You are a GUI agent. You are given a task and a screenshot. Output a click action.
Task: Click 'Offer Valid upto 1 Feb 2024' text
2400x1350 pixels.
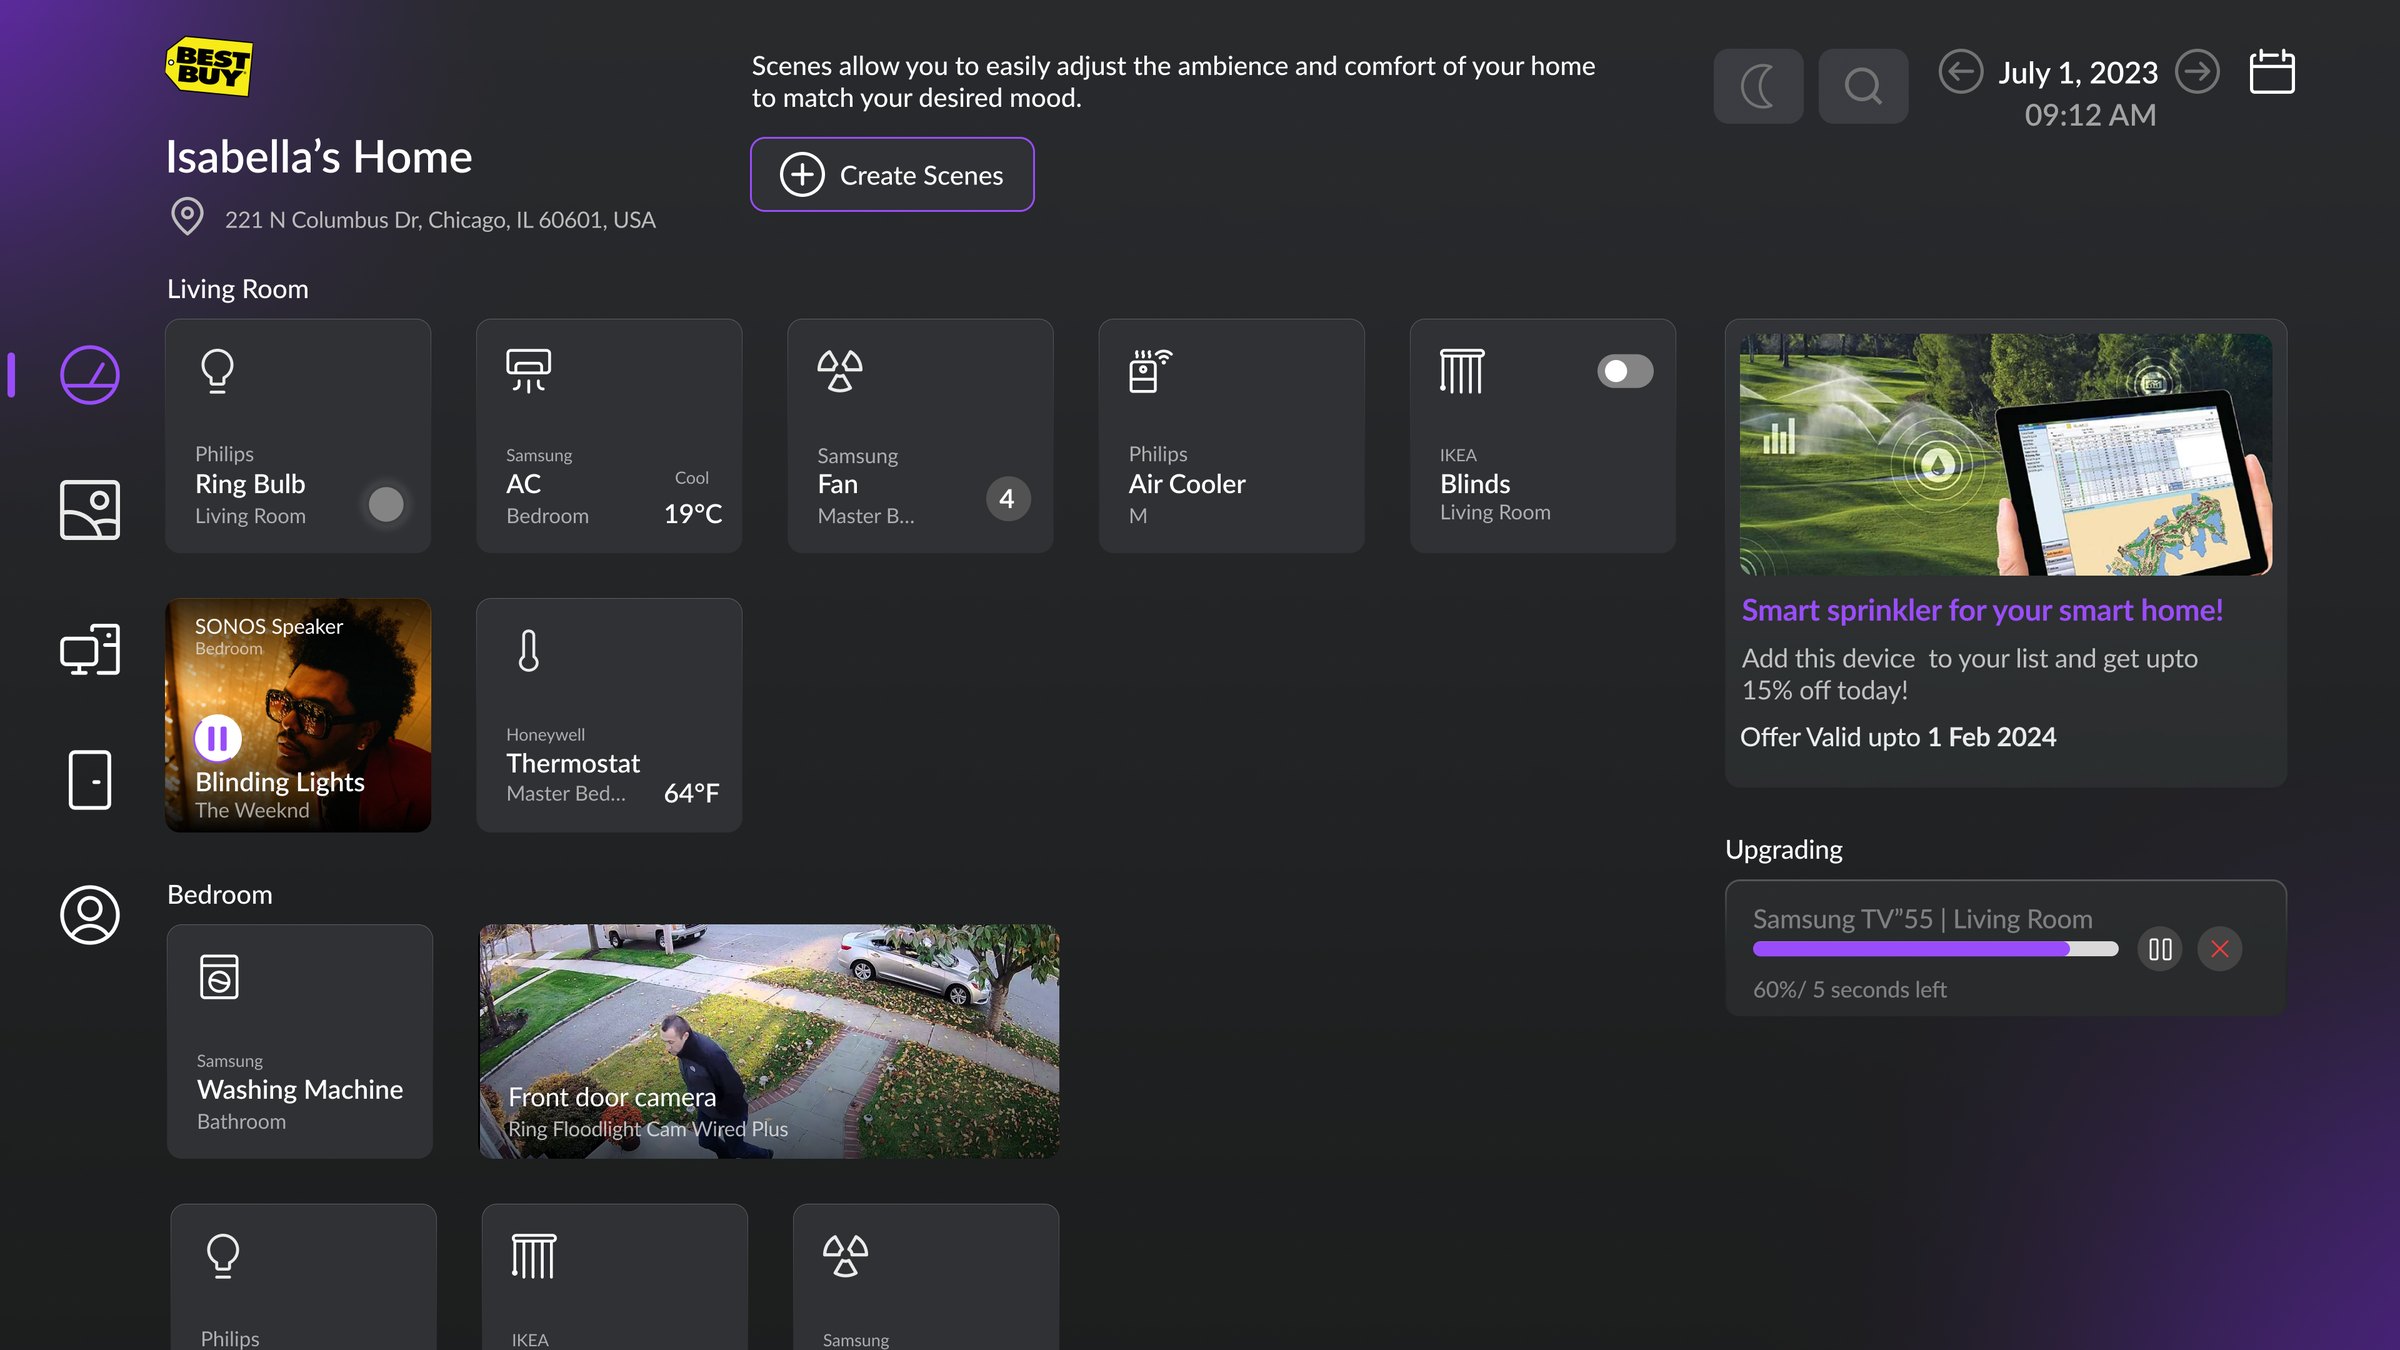(x=1898, y=737)
